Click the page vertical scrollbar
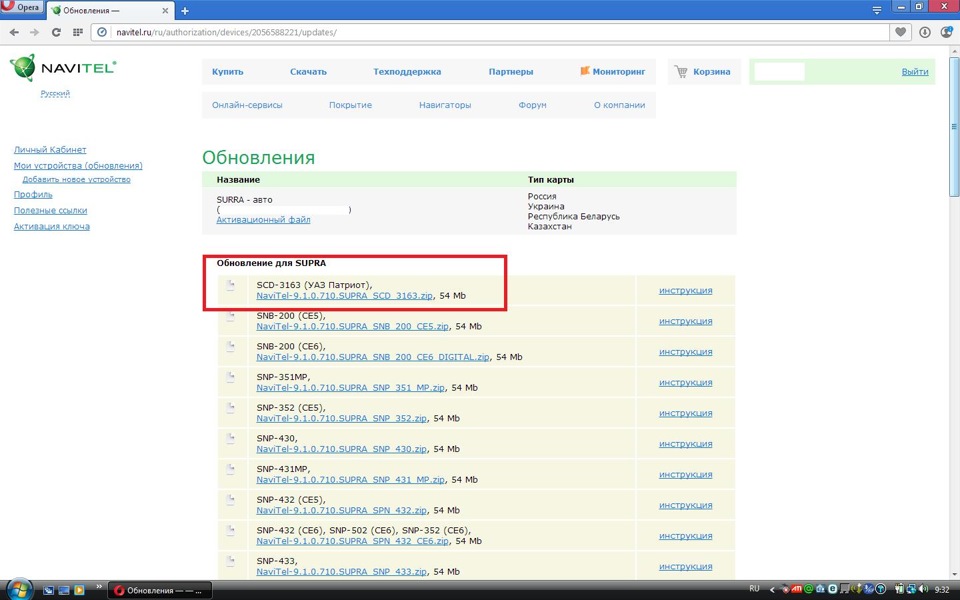960x600 pixels. point(954,127)
